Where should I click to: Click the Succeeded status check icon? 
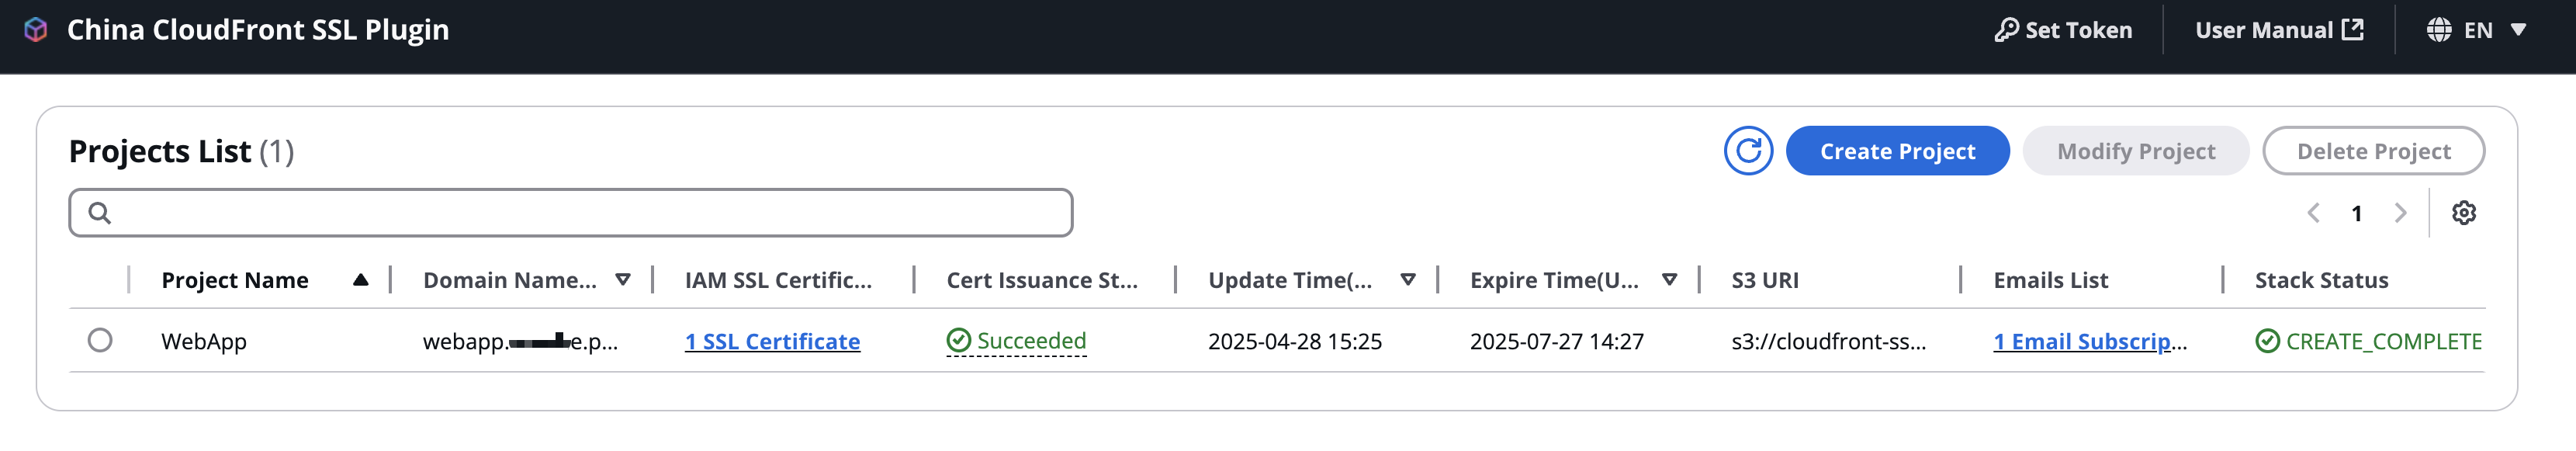click(958, 341)
